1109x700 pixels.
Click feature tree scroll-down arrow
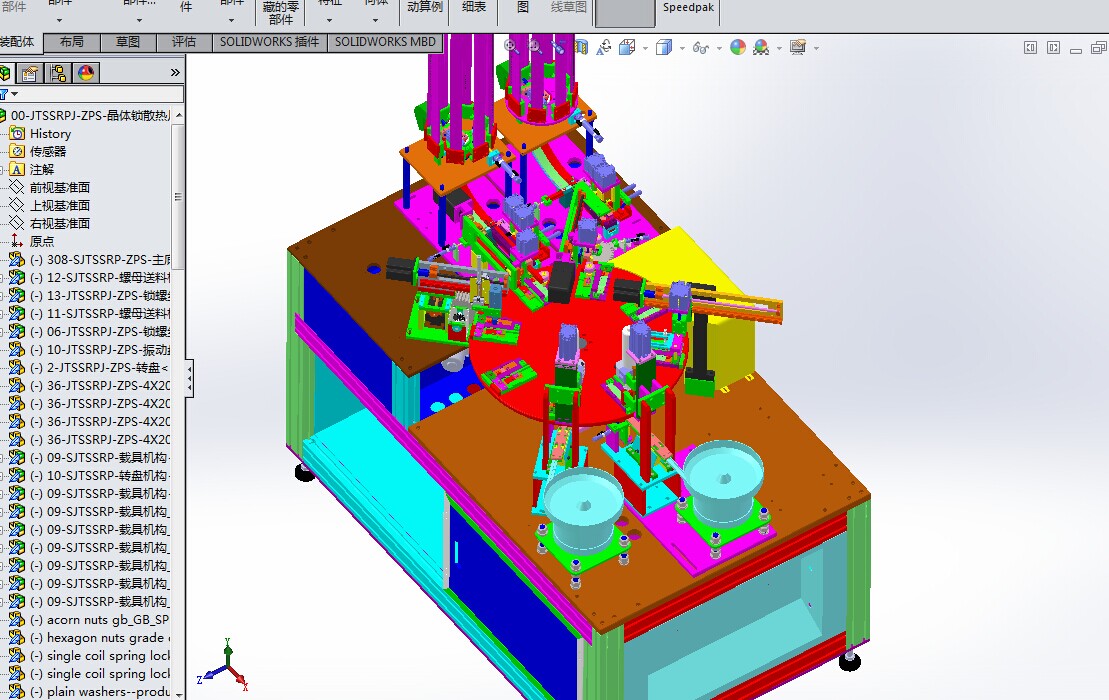point(179,694)
